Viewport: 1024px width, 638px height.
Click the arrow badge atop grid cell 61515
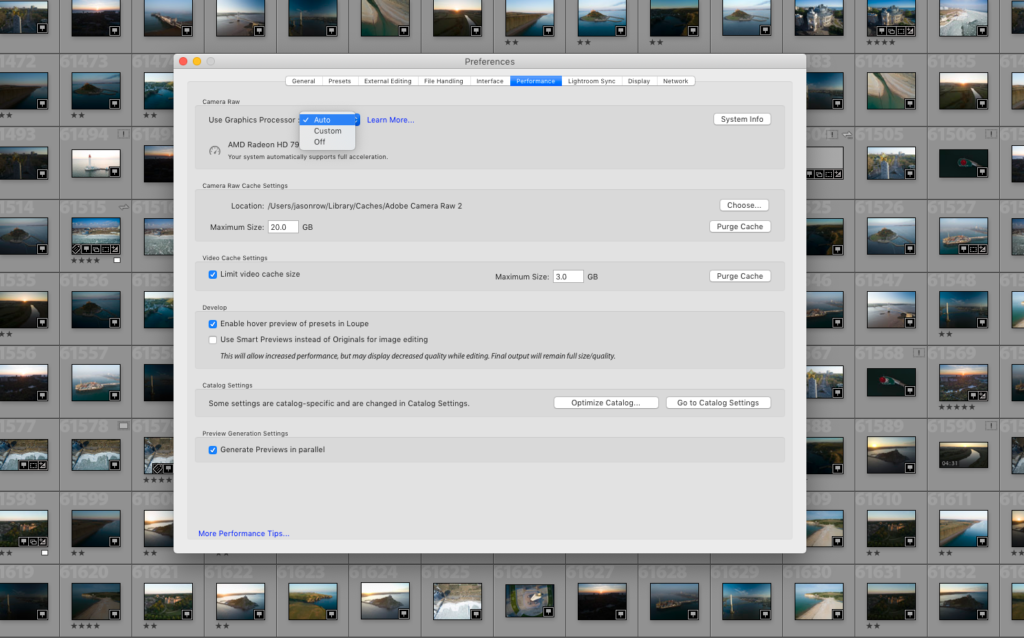point(123,207)
